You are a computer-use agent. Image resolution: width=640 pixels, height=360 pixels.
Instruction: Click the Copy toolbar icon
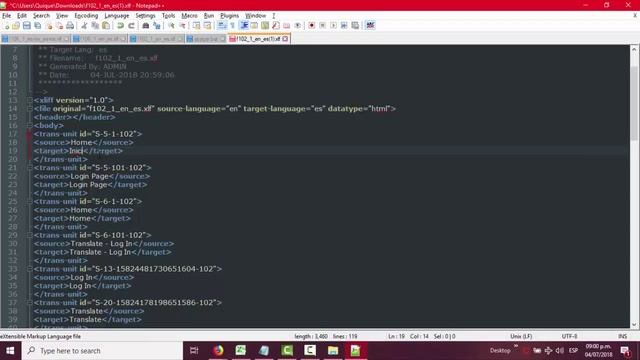(x=95, y=25)
